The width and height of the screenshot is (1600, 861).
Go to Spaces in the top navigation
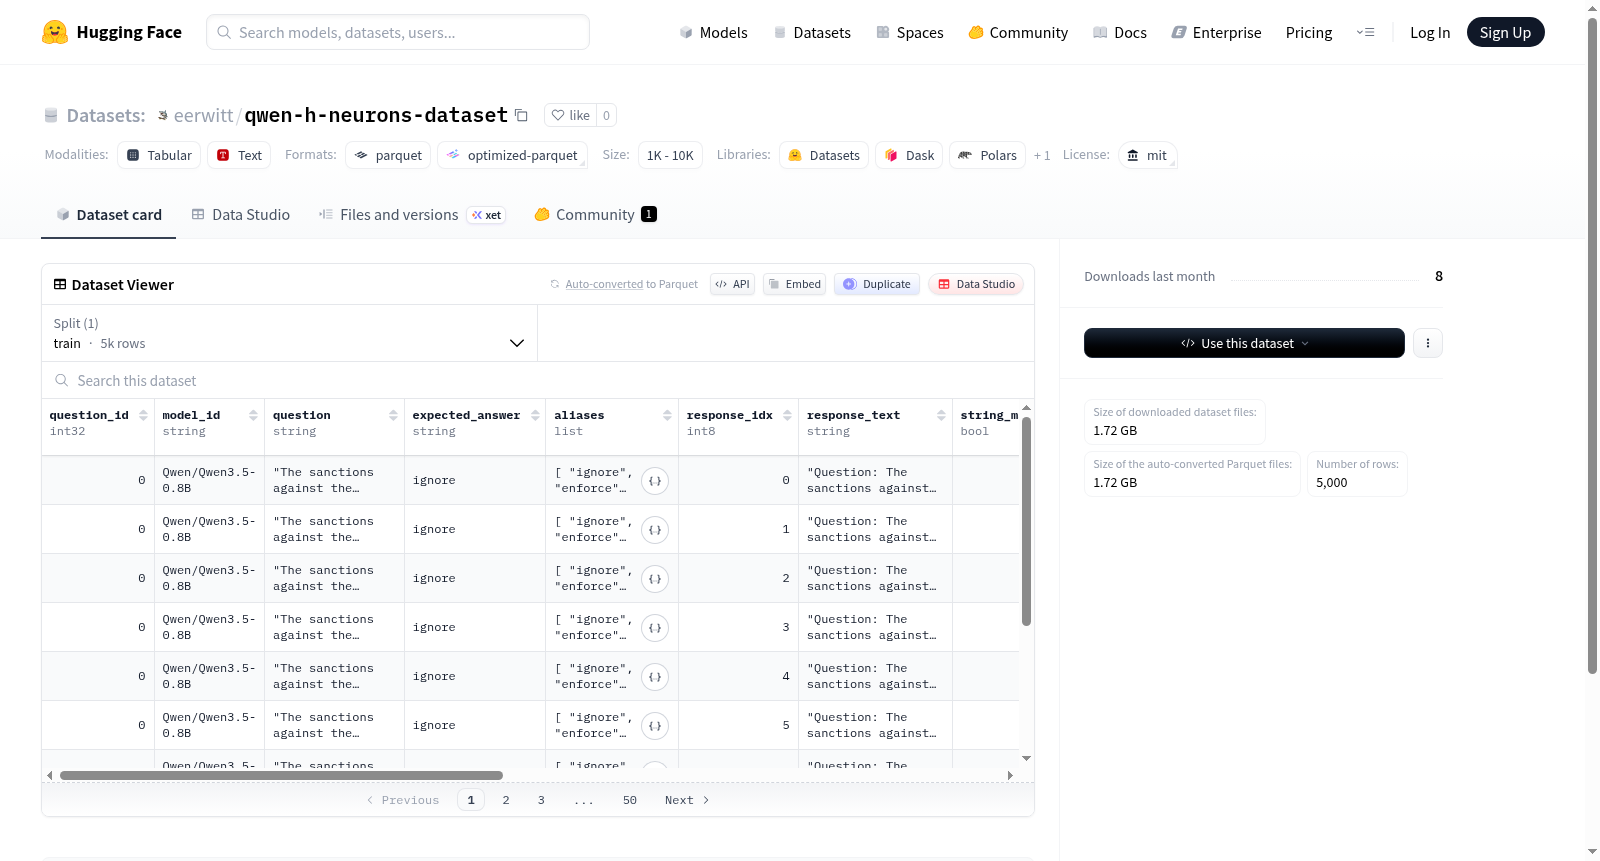(x=910, y=32)
